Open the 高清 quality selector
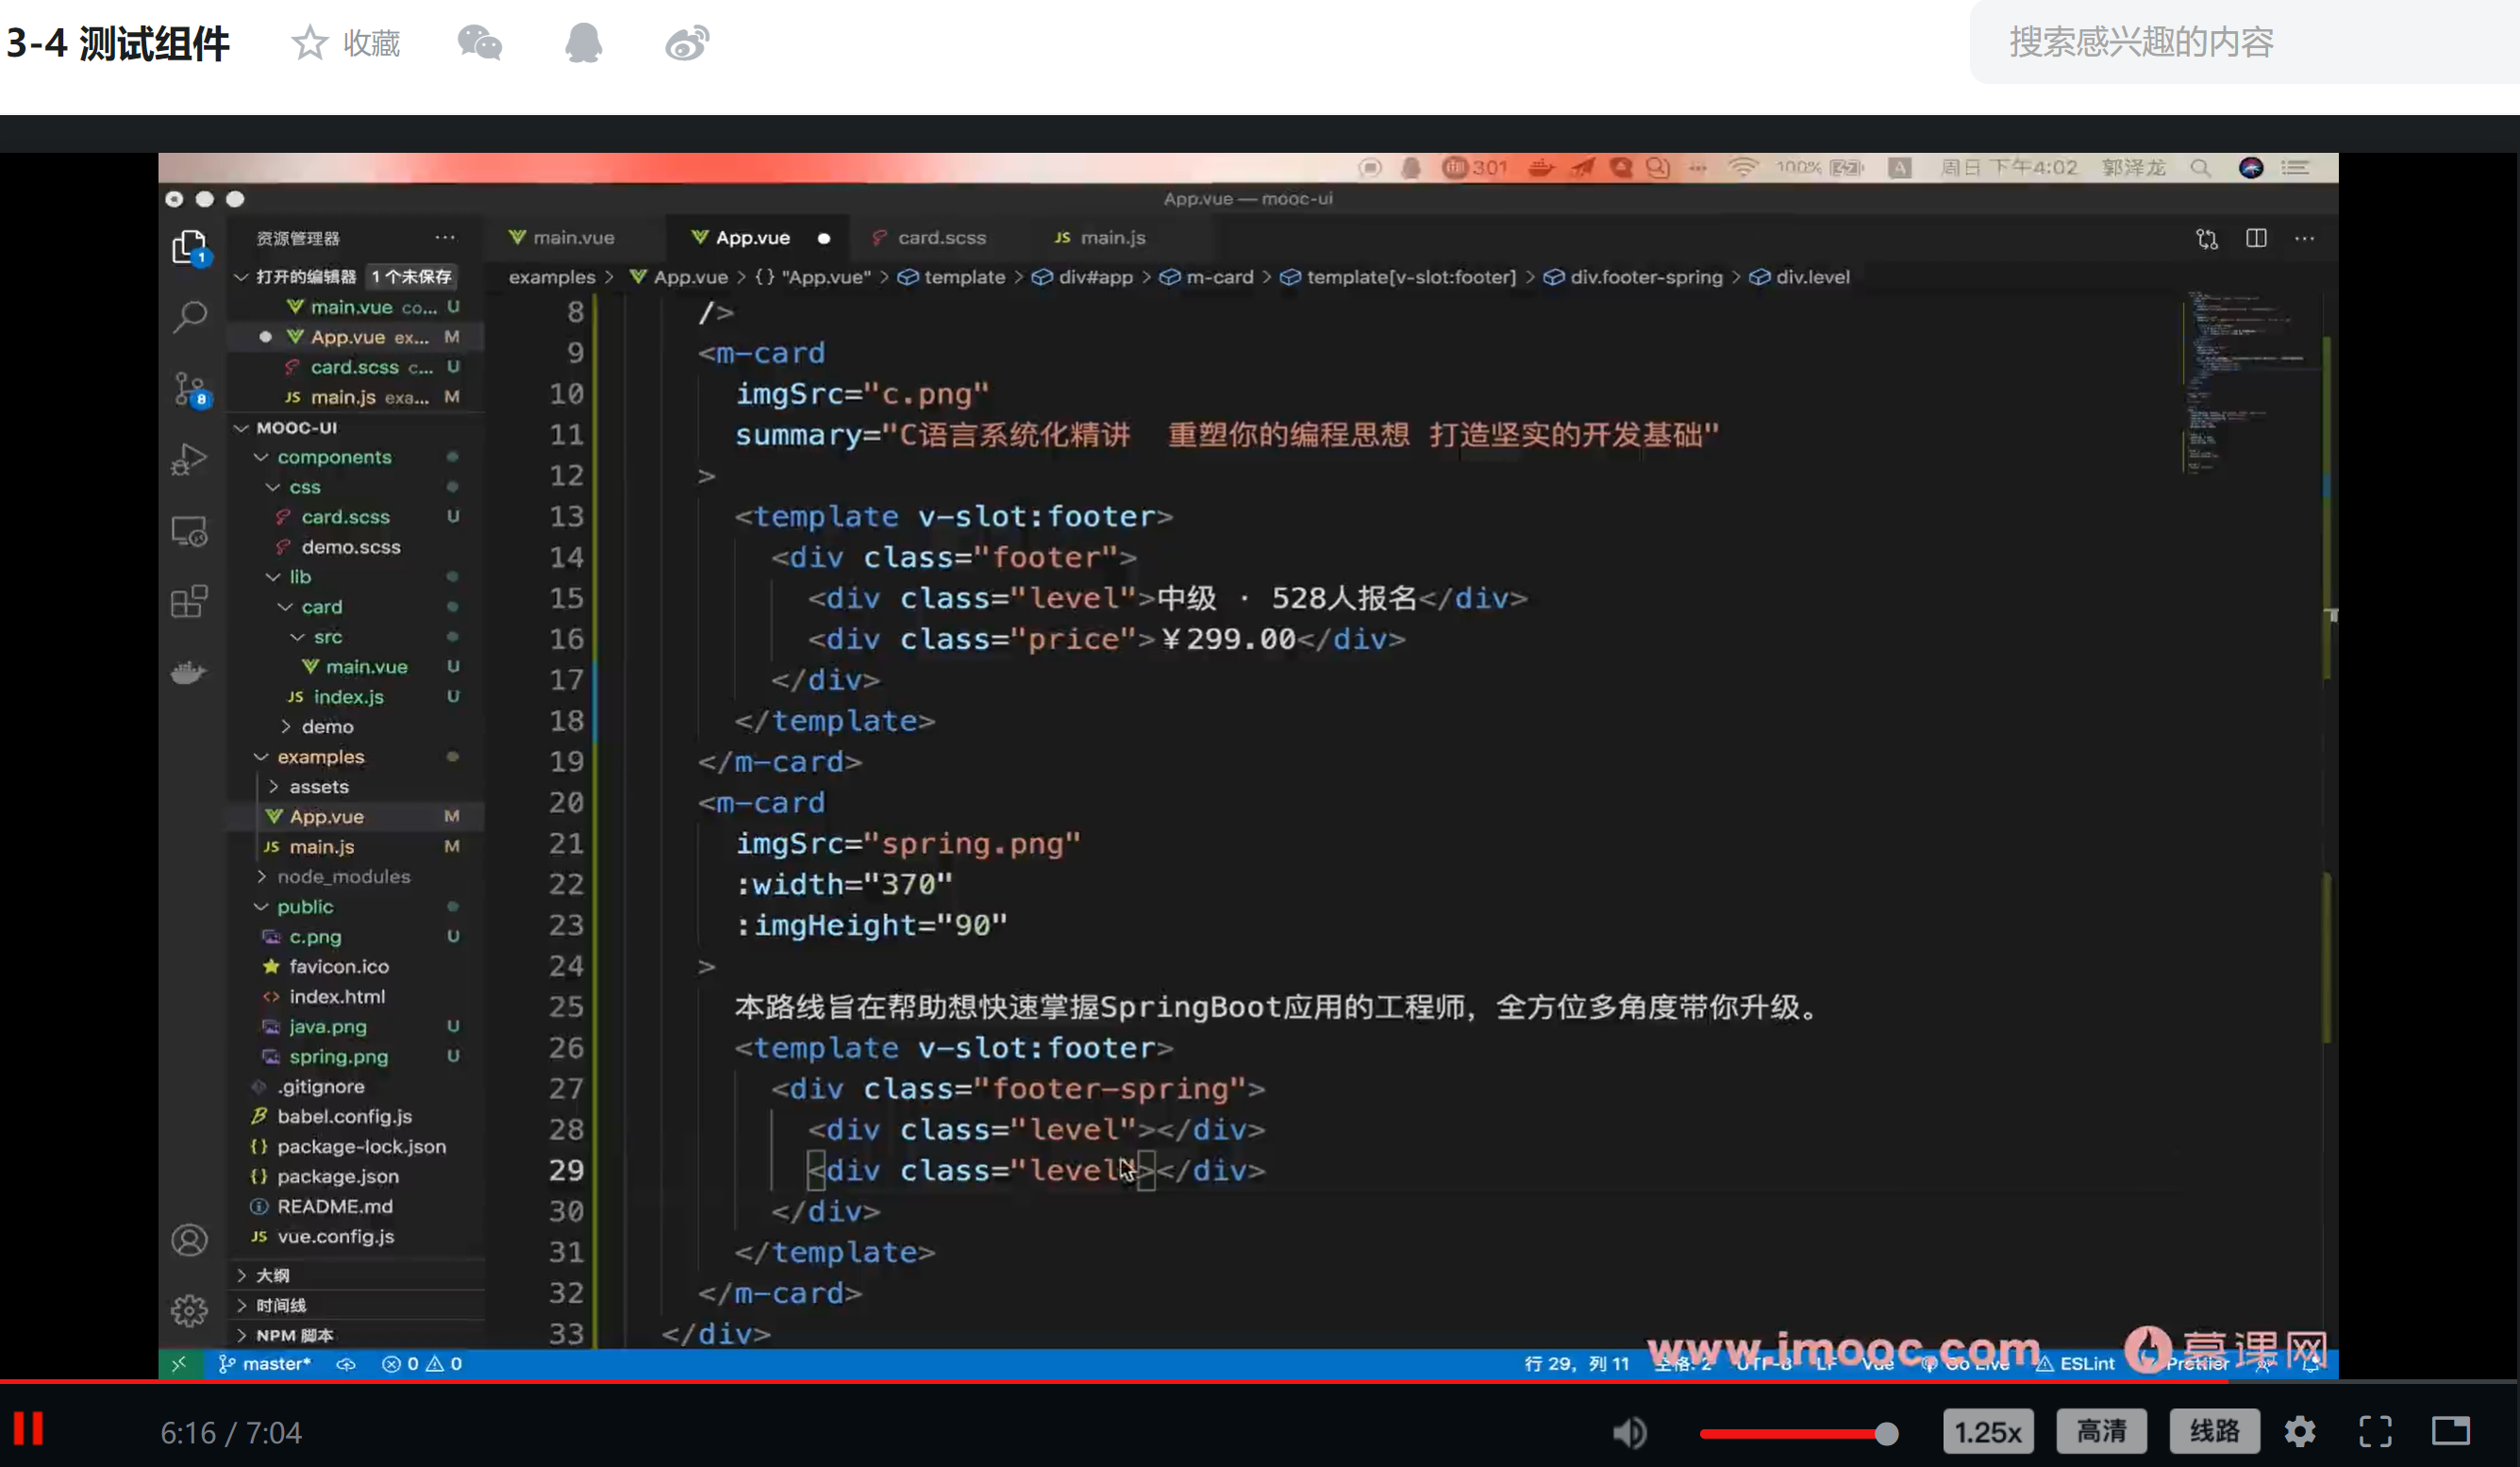The height and width of the screenshot is (1467, 2520). tap(2101, 1432)
